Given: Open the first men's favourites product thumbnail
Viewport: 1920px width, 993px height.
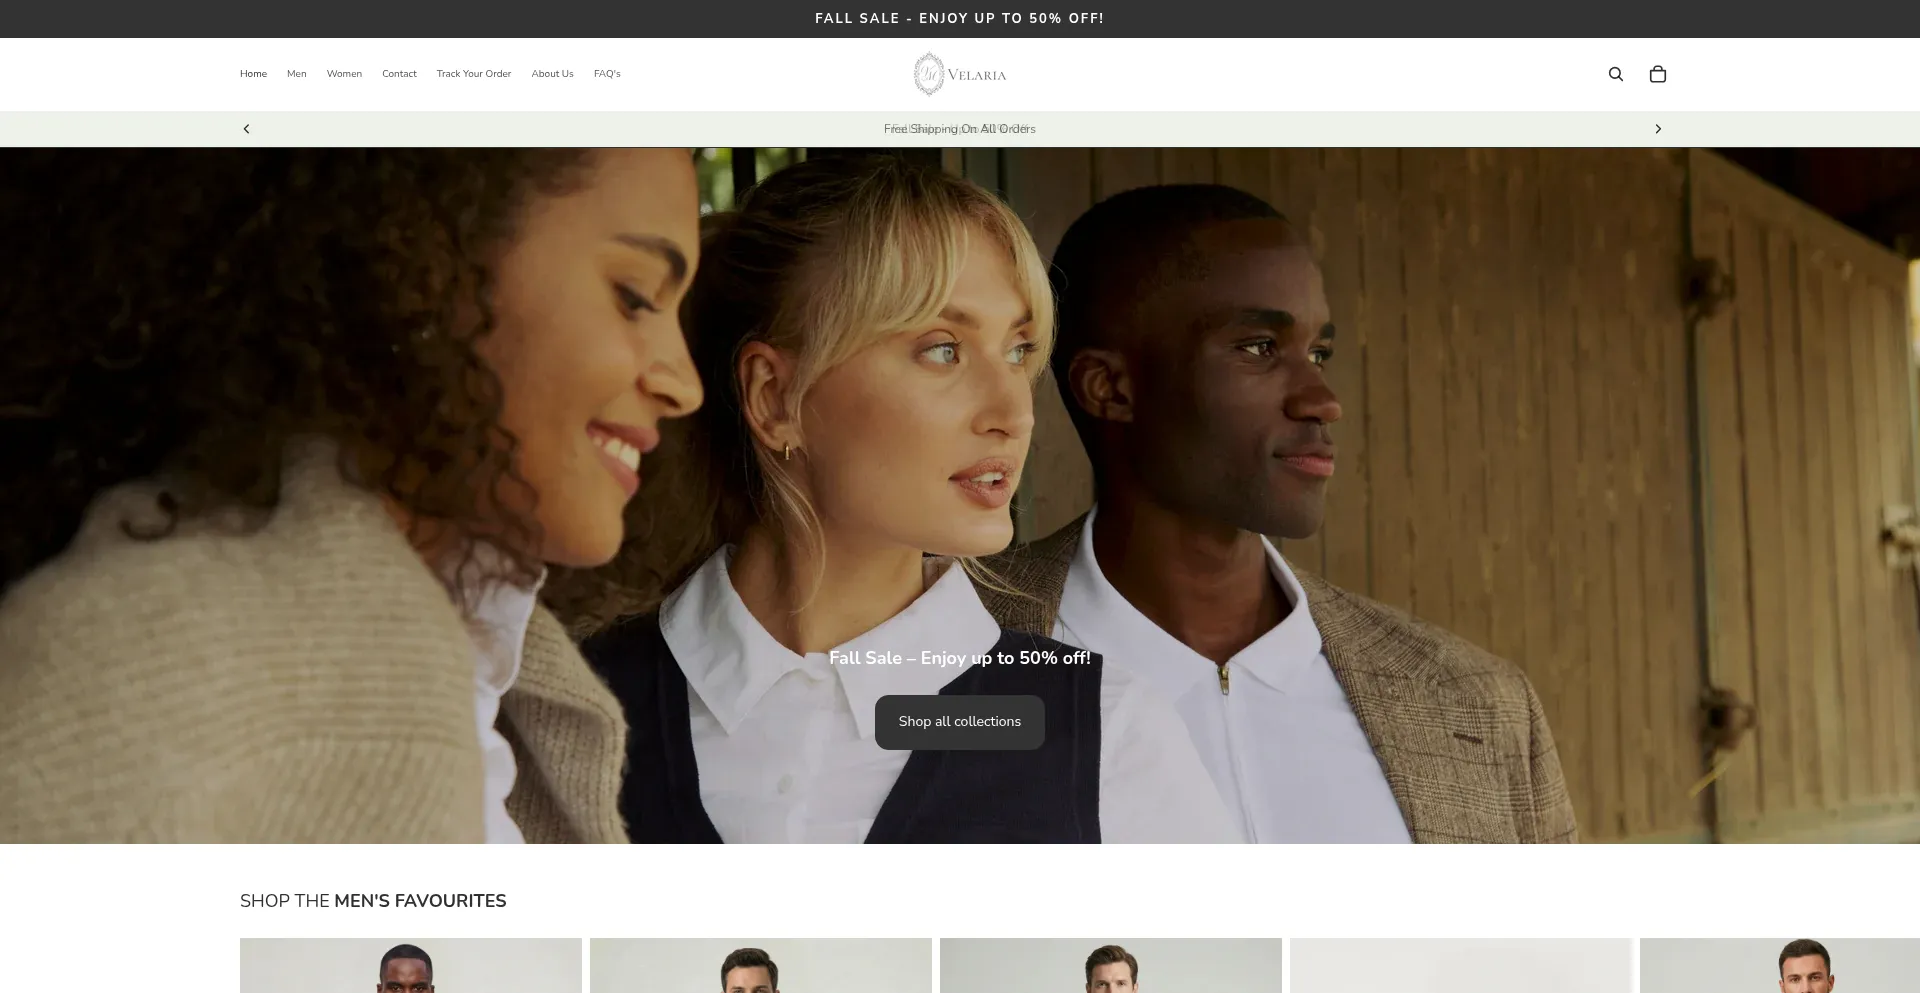Looking at the screenshot, I should click(411, 966).
